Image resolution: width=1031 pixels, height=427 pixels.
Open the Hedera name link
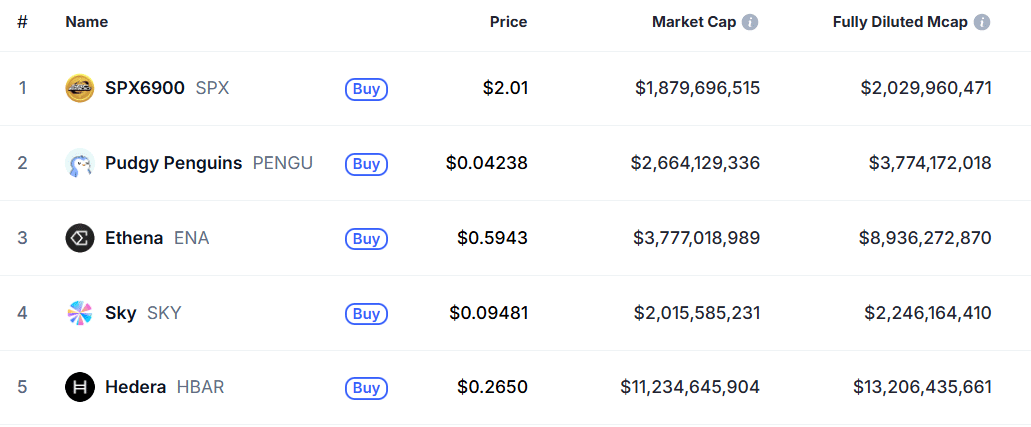[135, 388]
